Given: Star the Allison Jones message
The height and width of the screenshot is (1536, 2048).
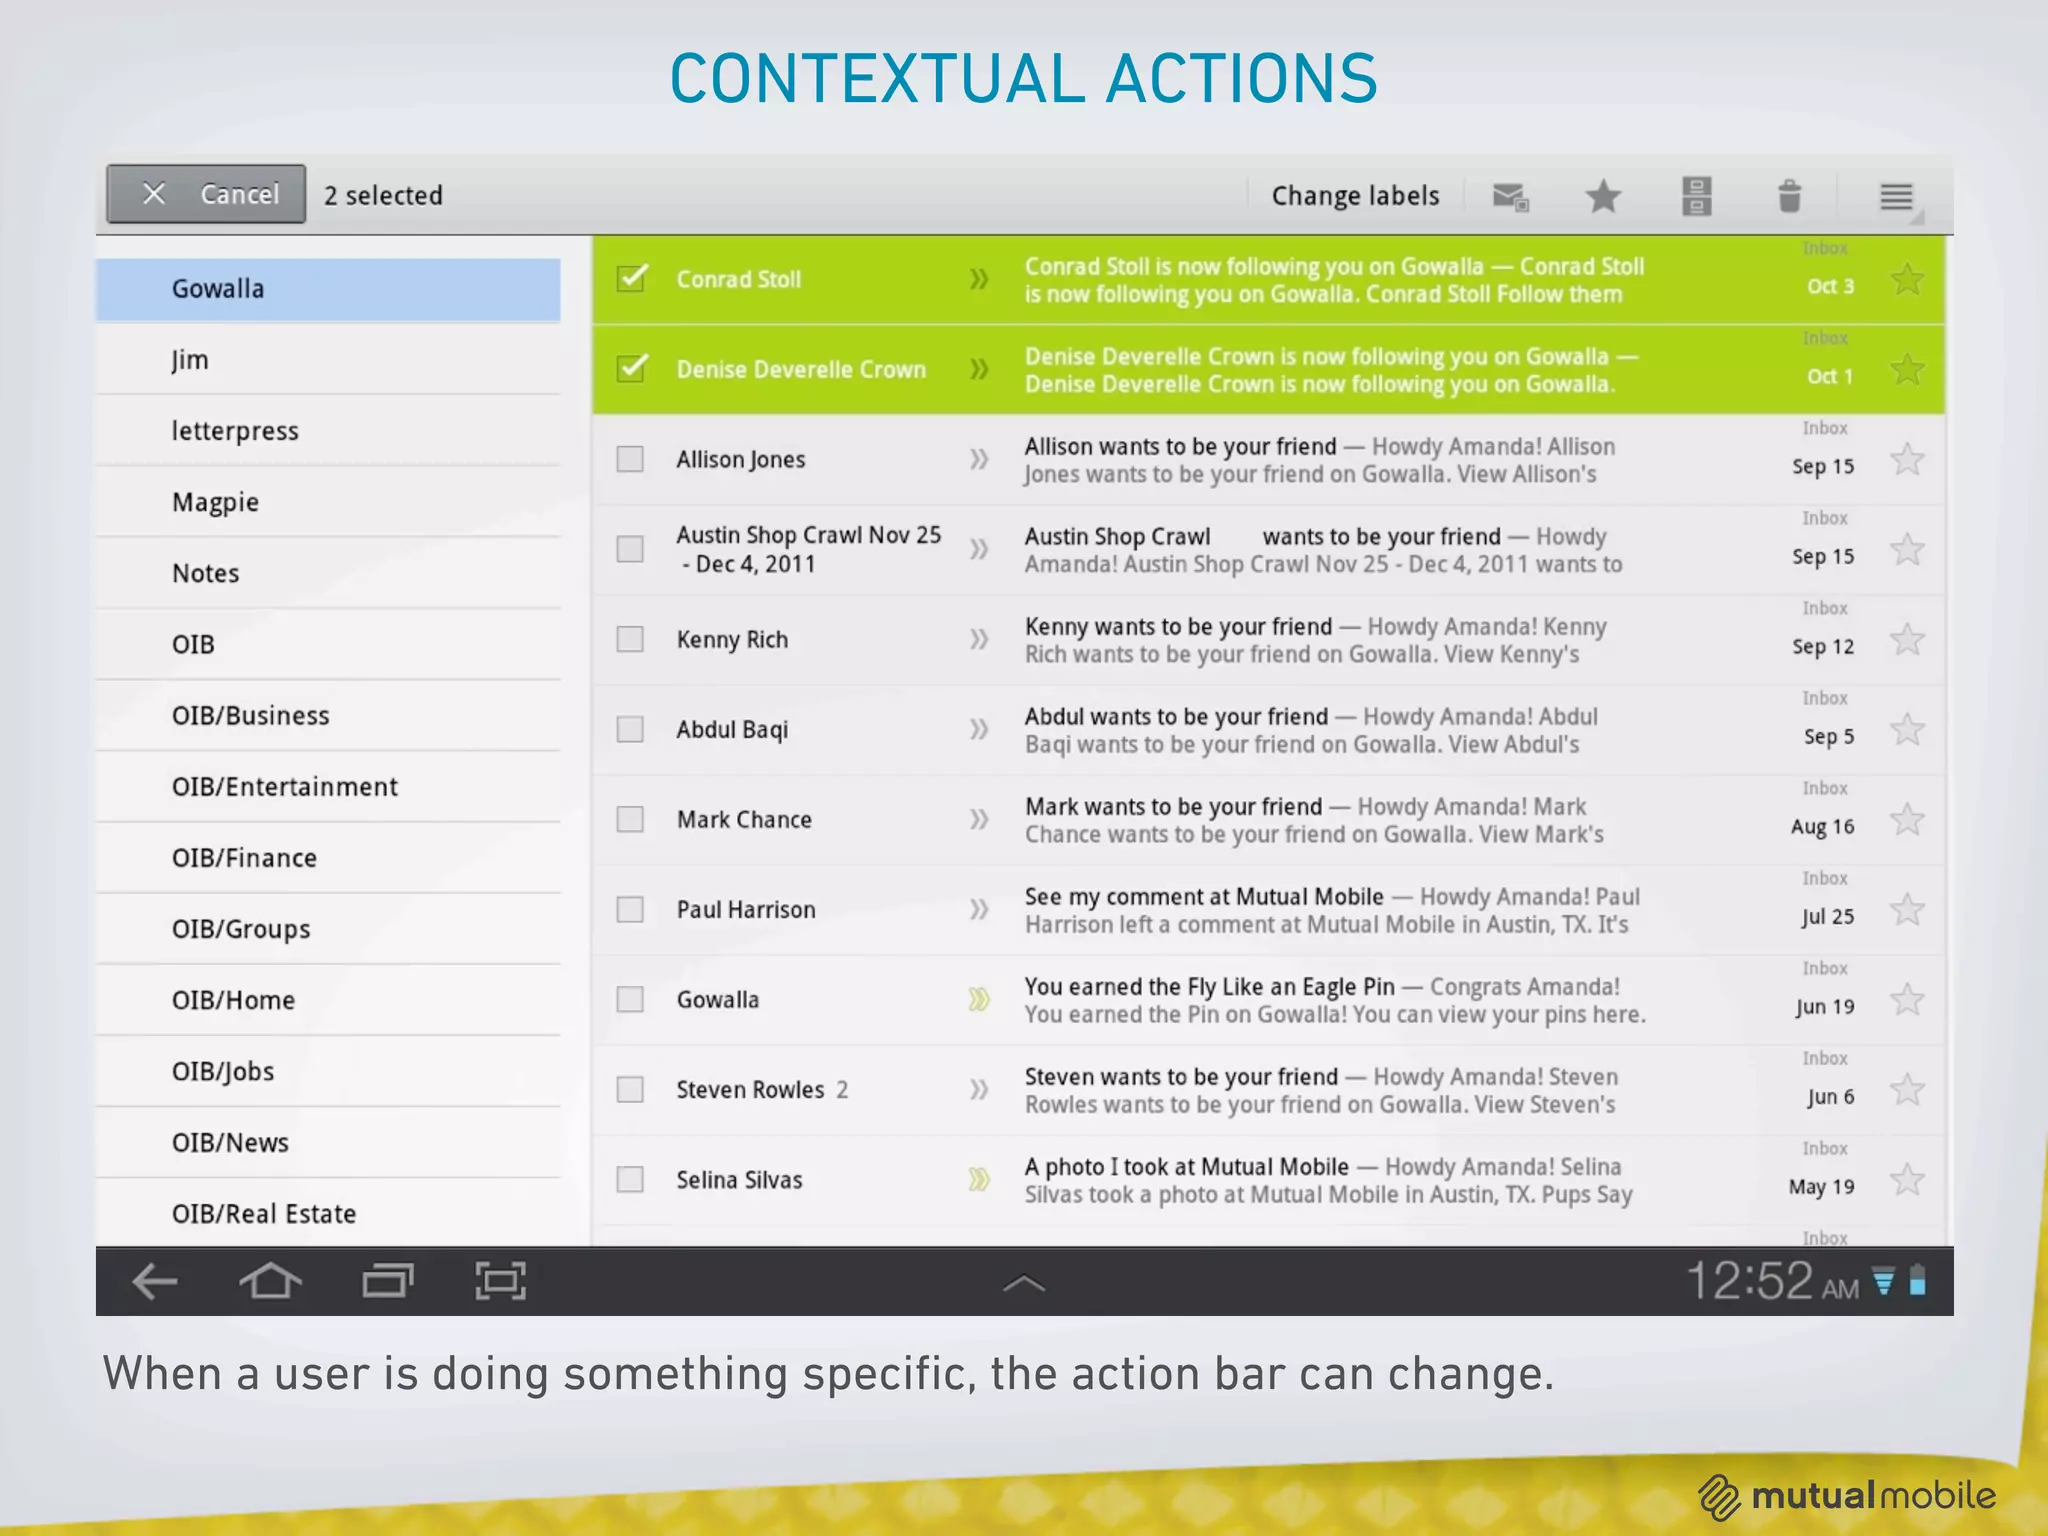Looking at the screenshot, I should 1908,459.
